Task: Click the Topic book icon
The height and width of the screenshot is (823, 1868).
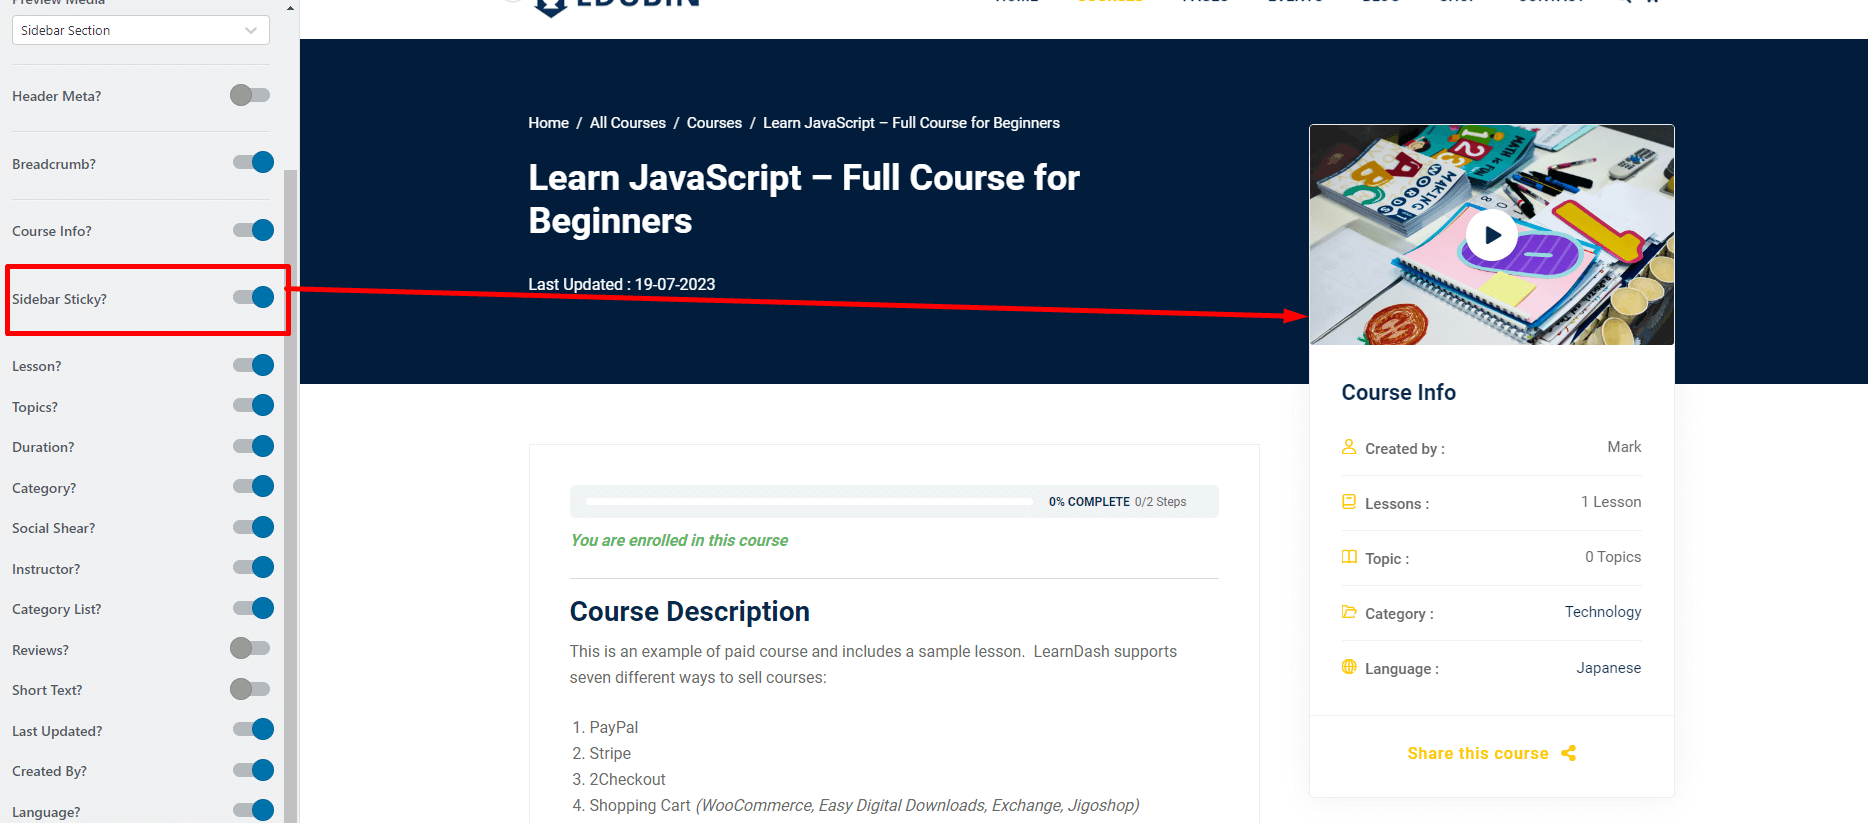Action: click(x=1349, y=557)
